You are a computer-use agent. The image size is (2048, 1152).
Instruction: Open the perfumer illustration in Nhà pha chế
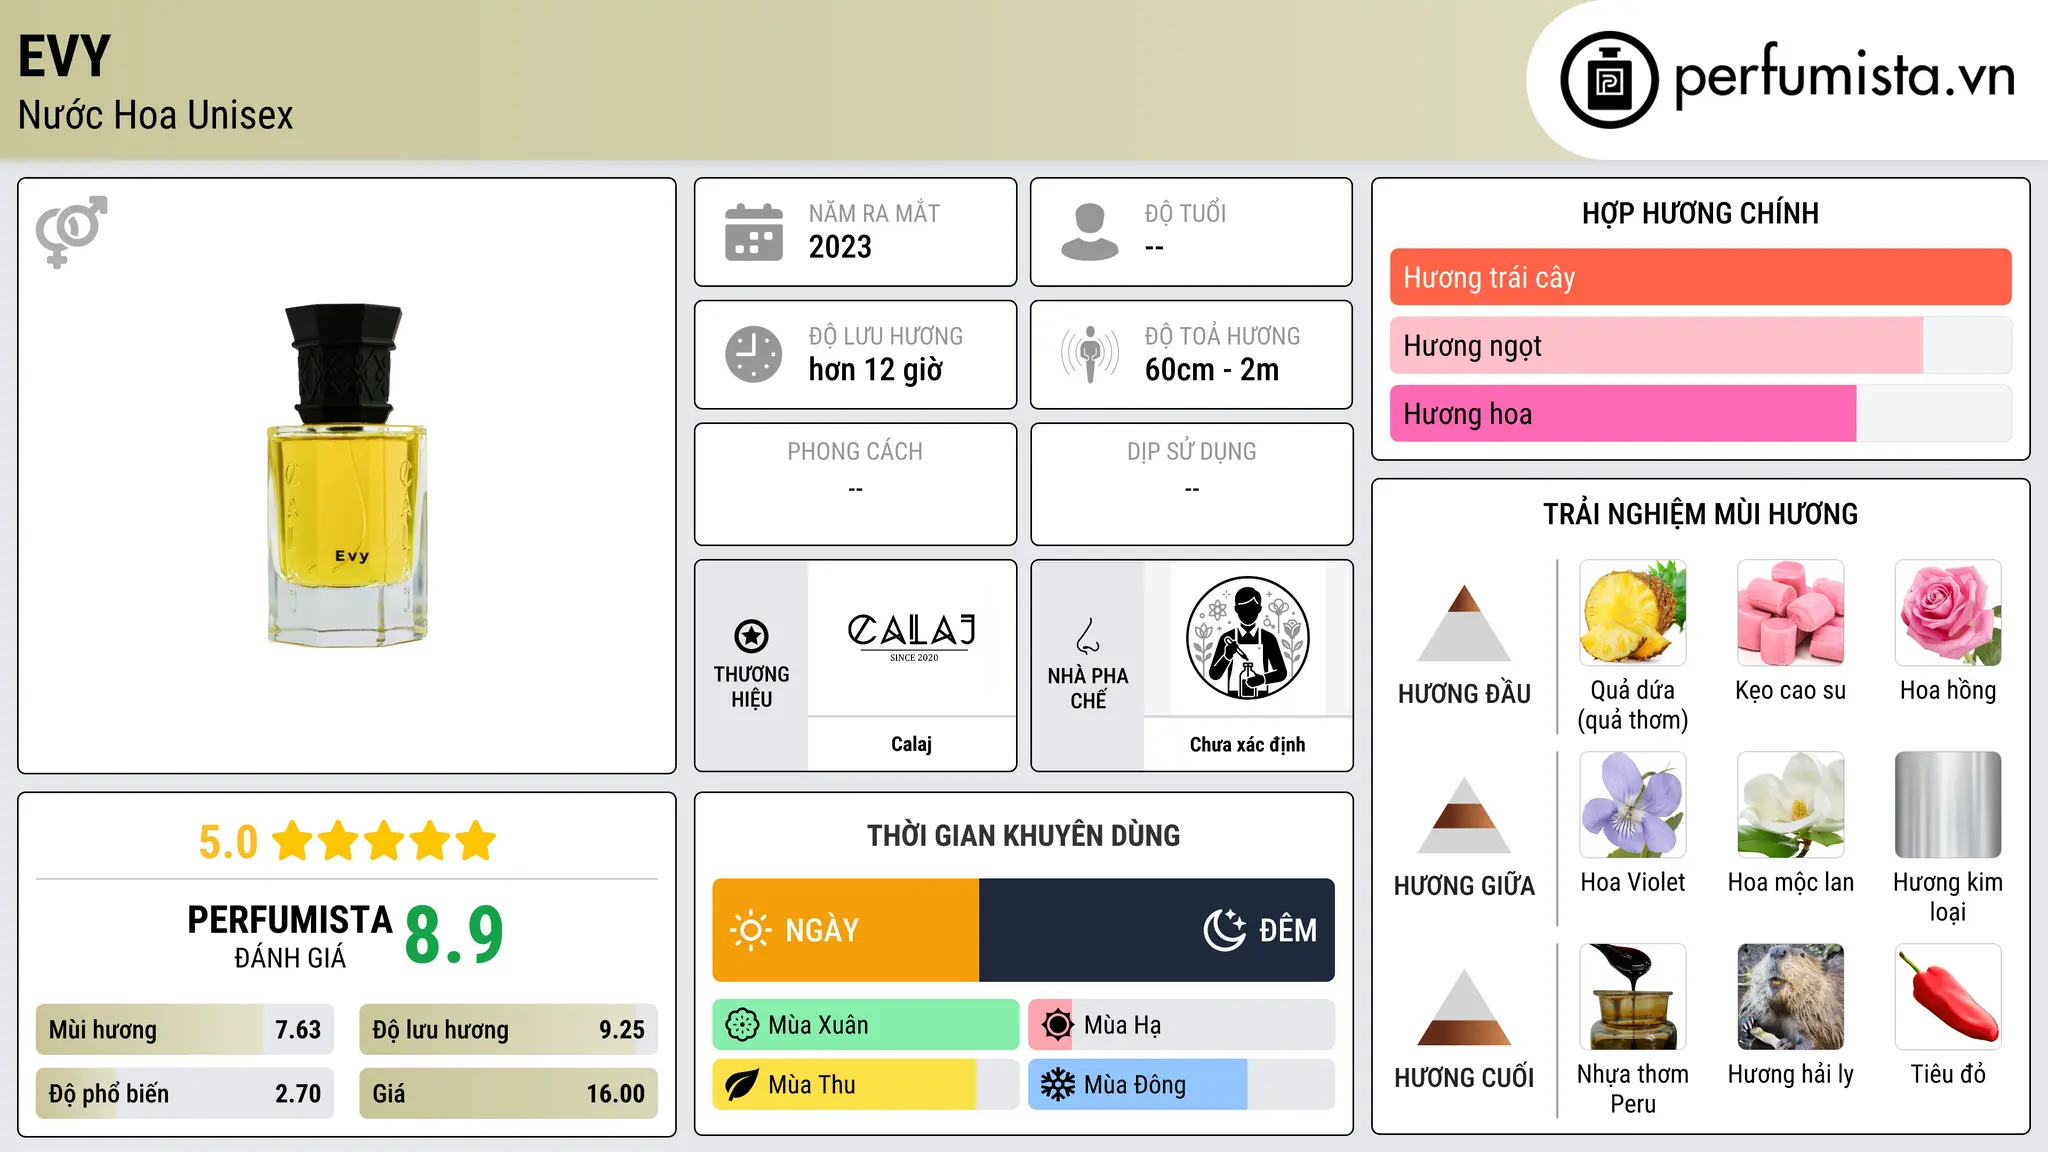click(1247, 638)
